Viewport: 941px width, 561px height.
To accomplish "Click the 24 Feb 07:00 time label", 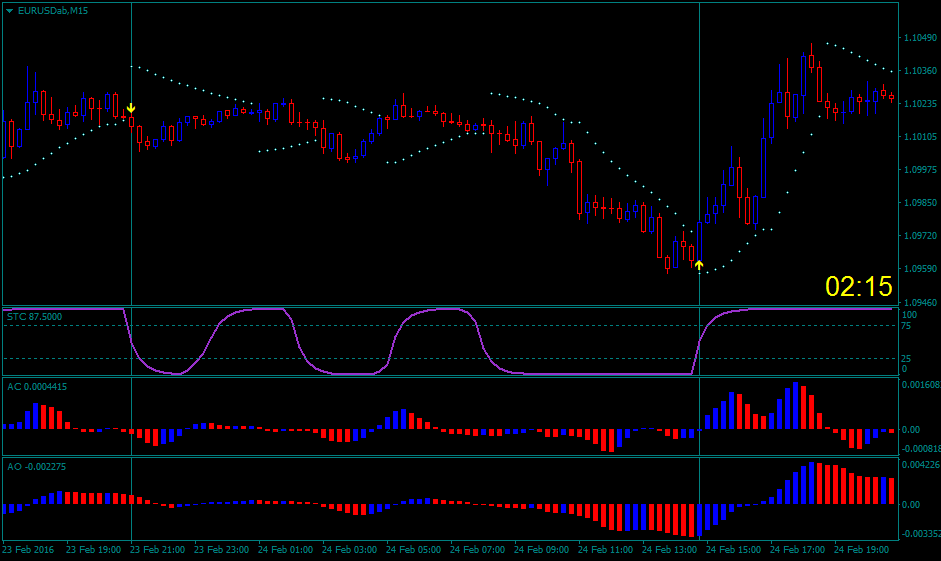I will 478,549.
